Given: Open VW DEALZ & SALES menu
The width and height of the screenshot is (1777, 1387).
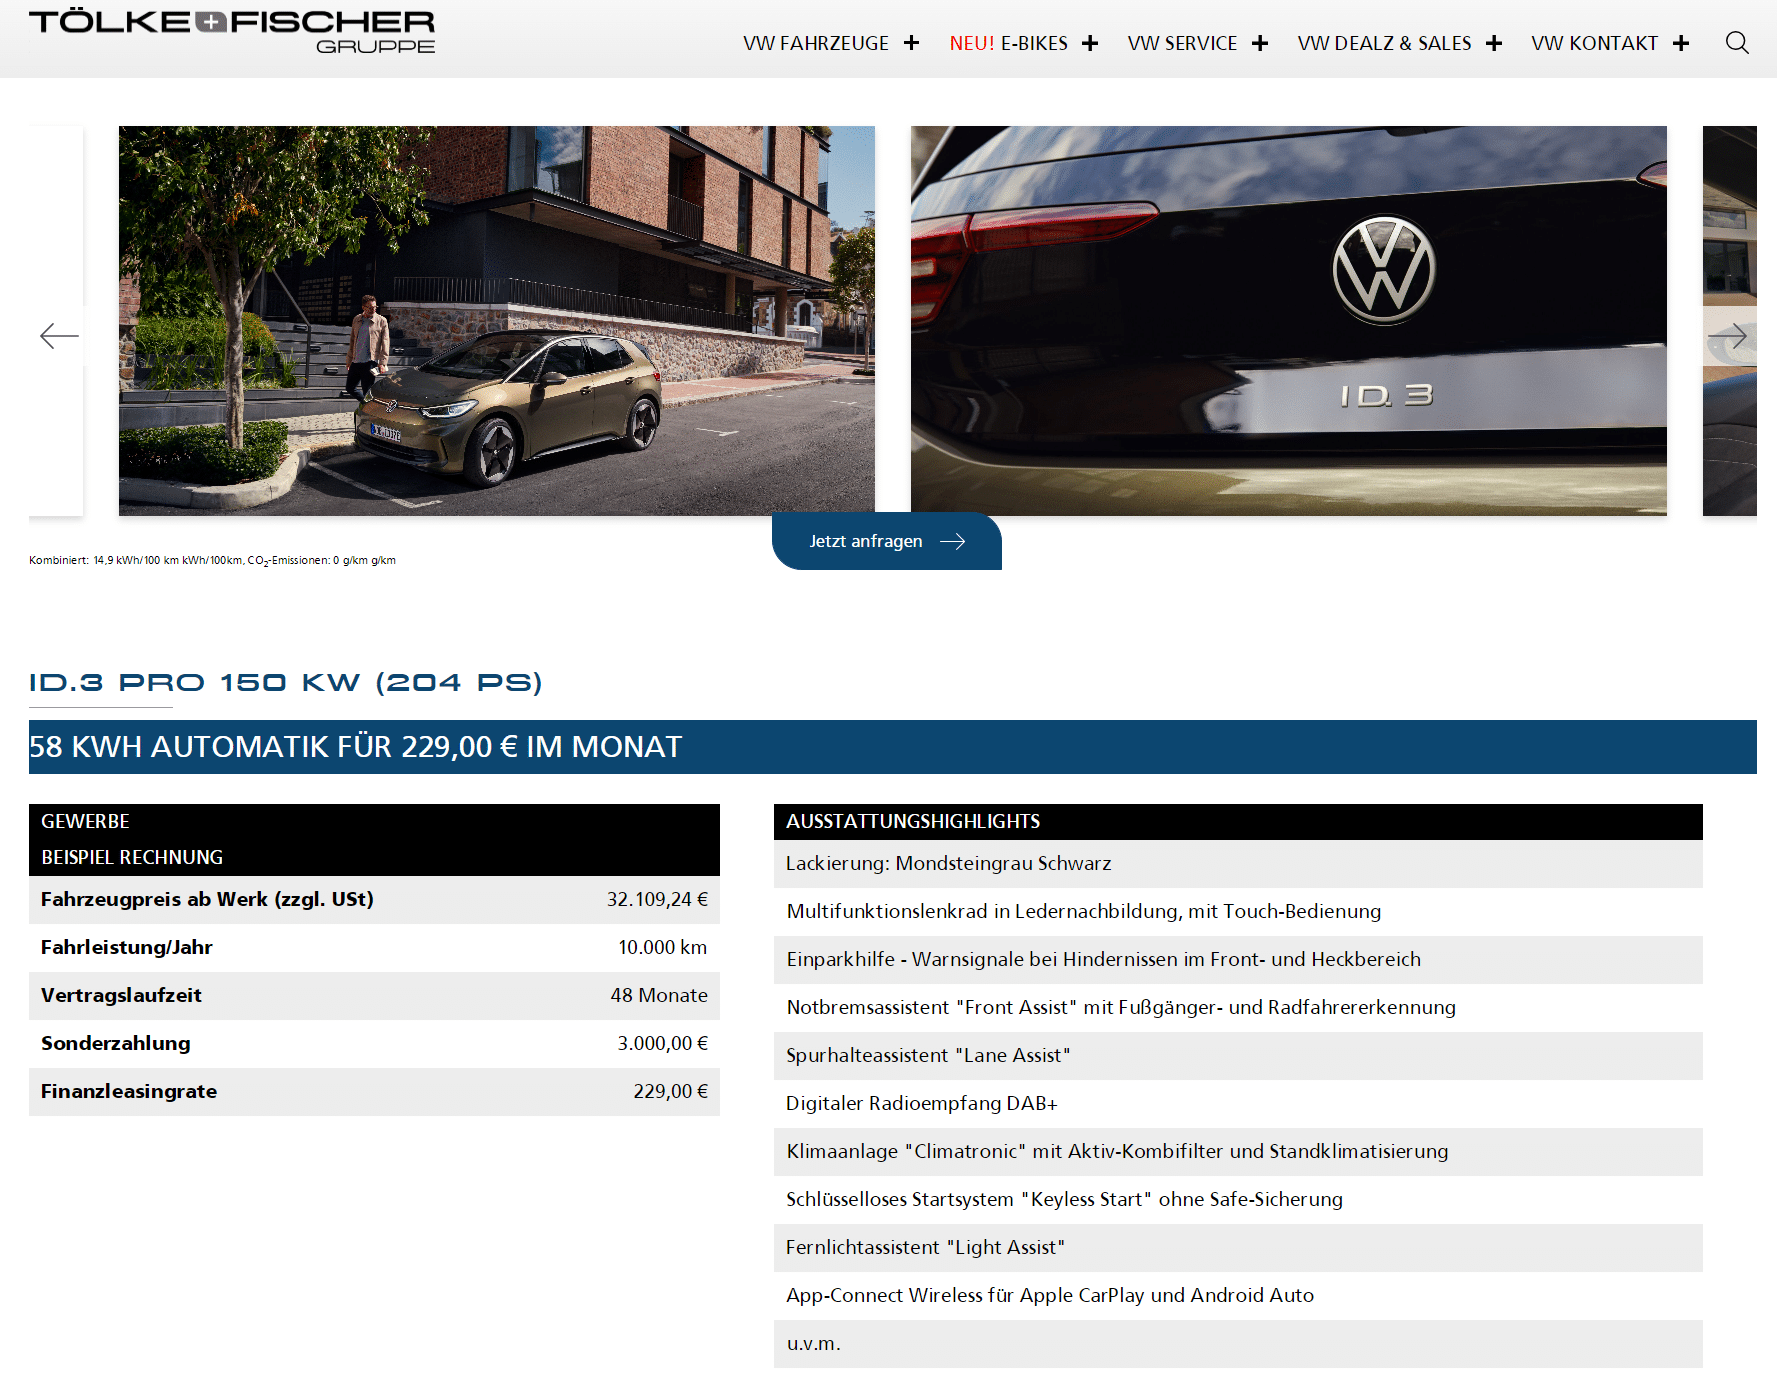Looking at the screenshot, I should coord(1384,43).
